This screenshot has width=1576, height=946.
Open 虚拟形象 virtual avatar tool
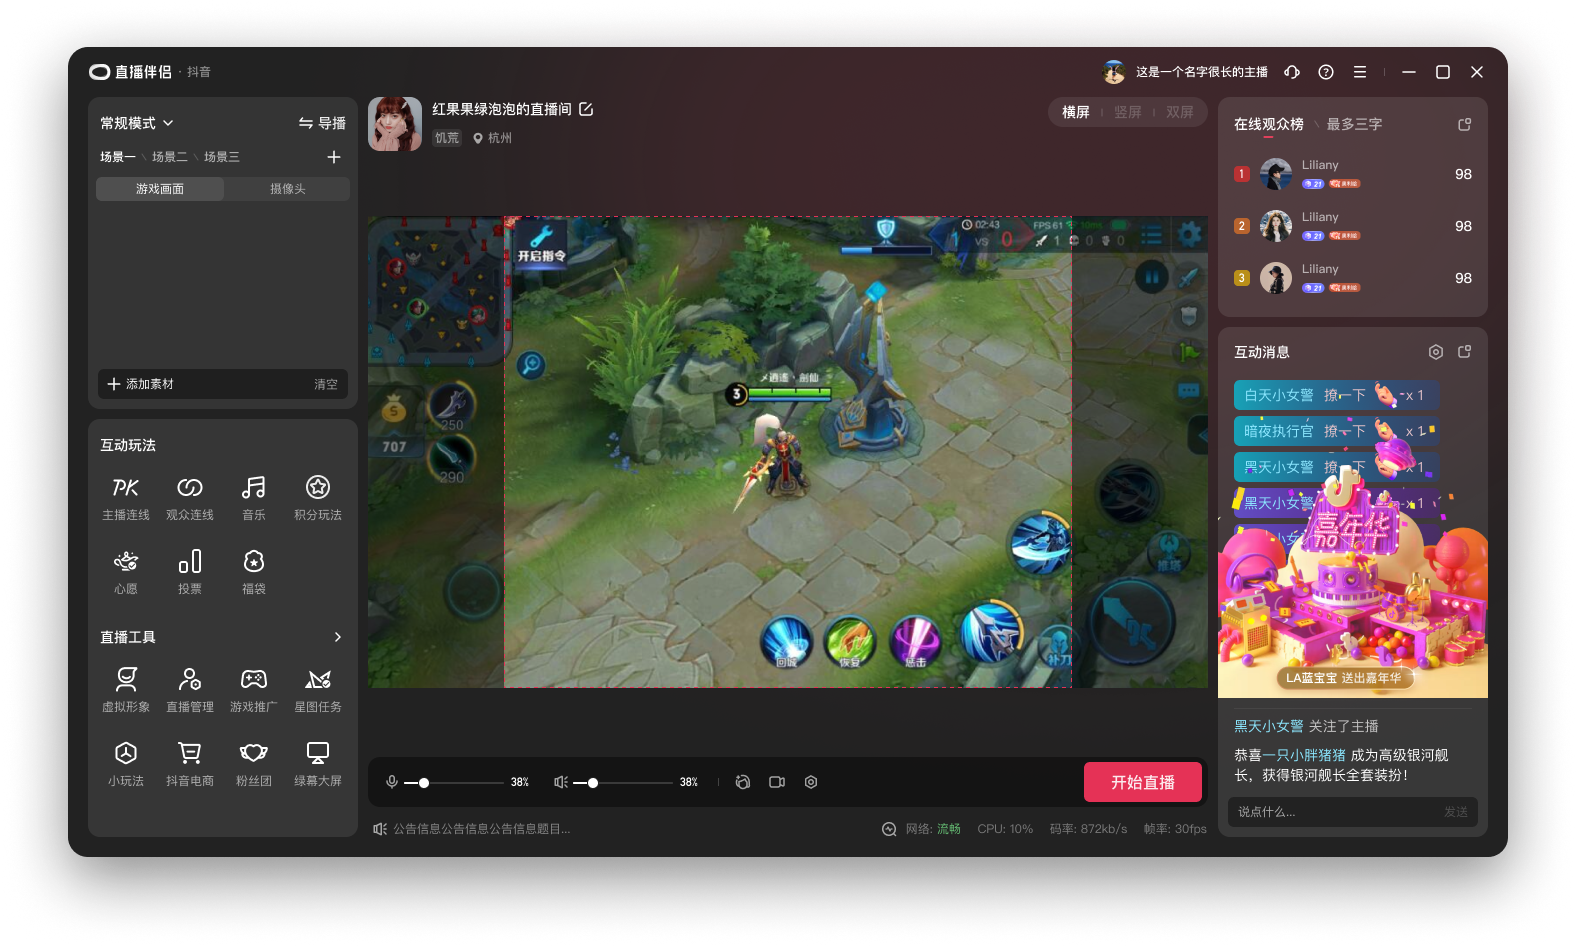(126, 690)
